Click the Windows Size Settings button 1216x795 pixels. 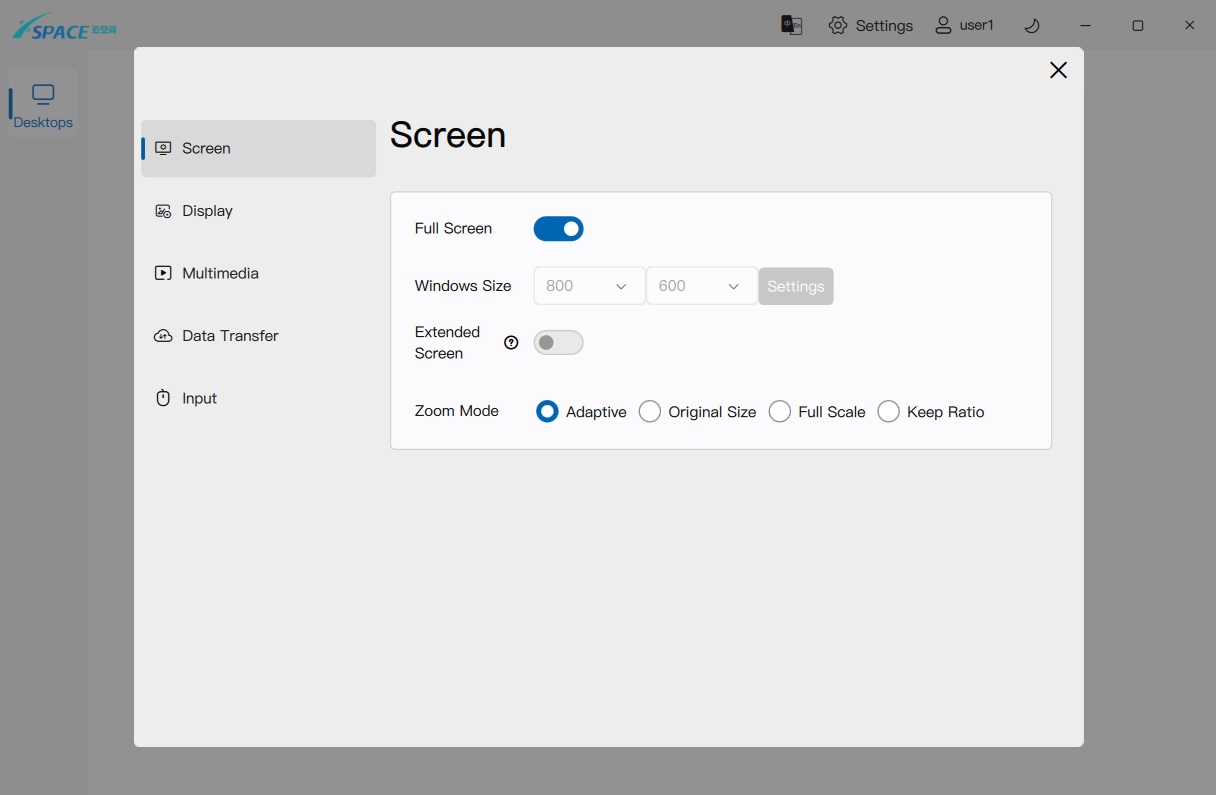click(795, 286)
